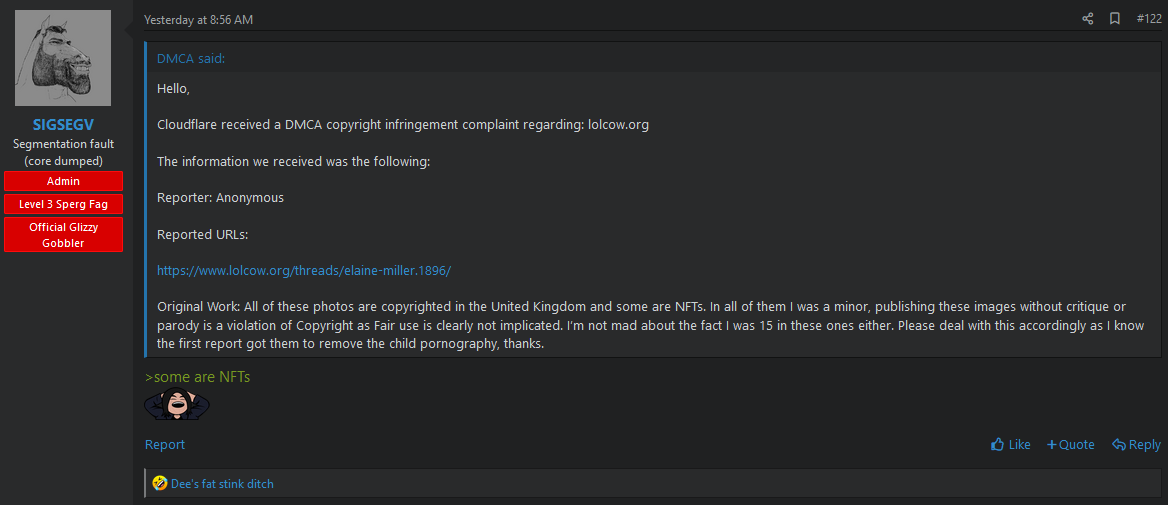Image resolution: width=1168 pixels, height=505 pixels.
Task: Click the red Level 3 user badge
Action: tap(63, 204)
